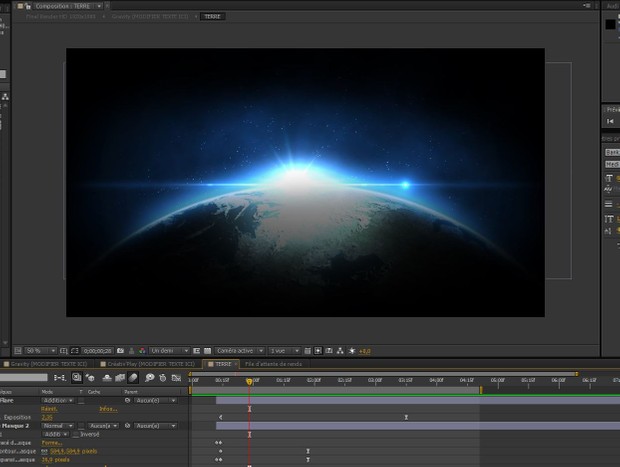Open the Un demi resolution dropdown

169,351
